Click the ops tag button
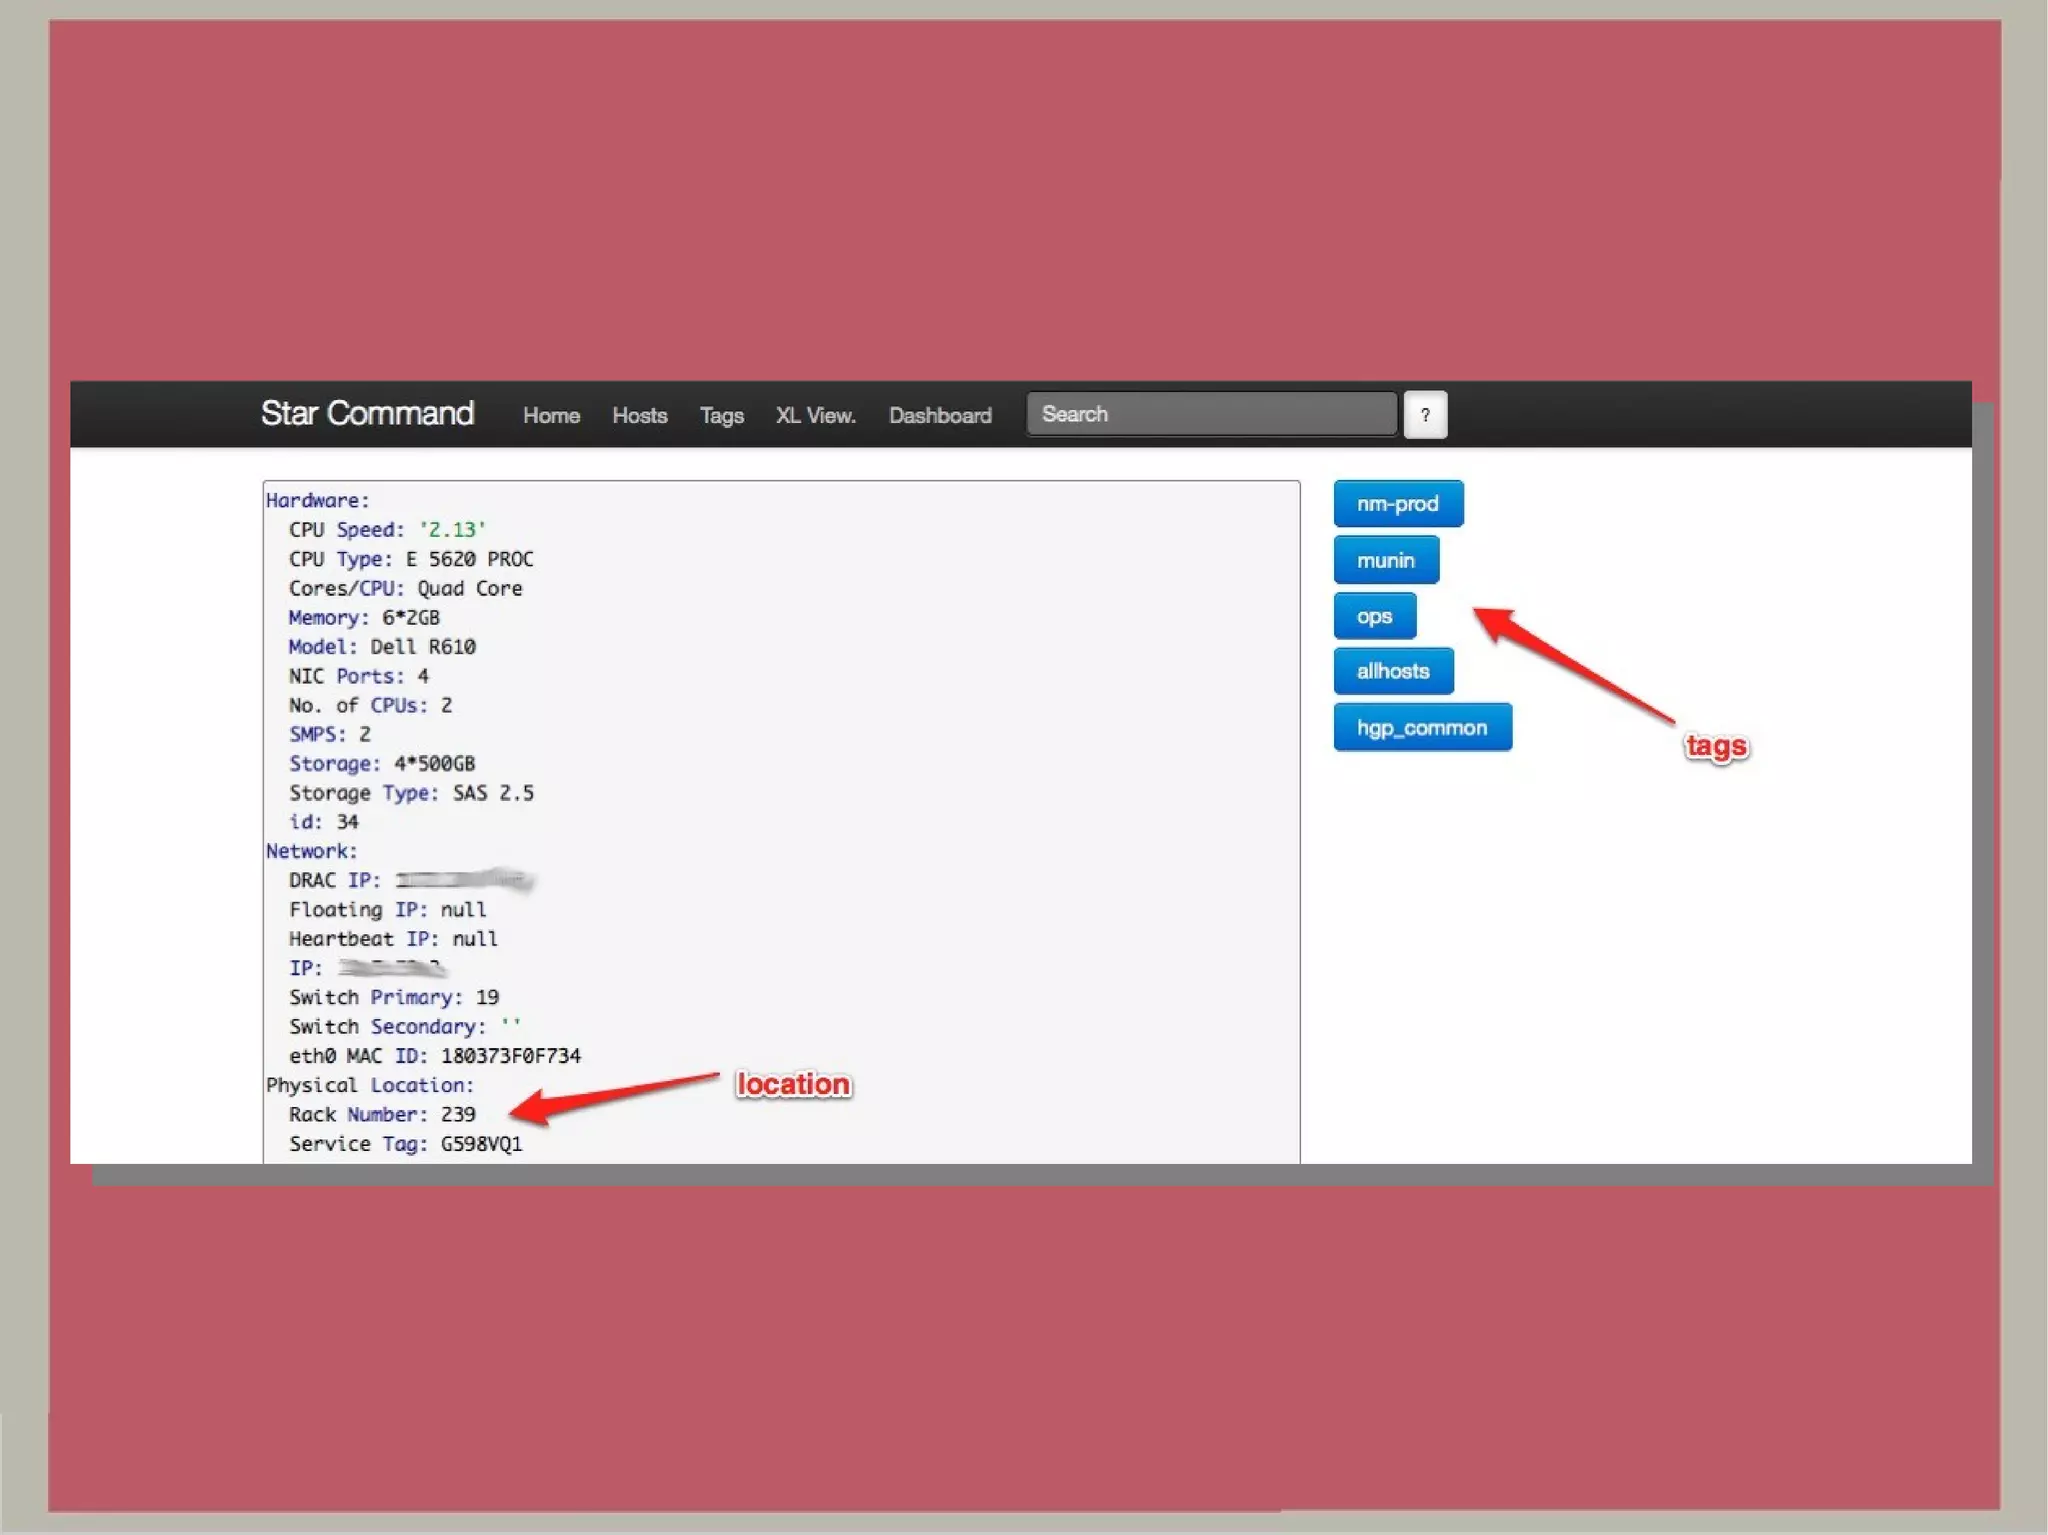Viewport: 2048px width, 1535px height. click(1374, 616)
